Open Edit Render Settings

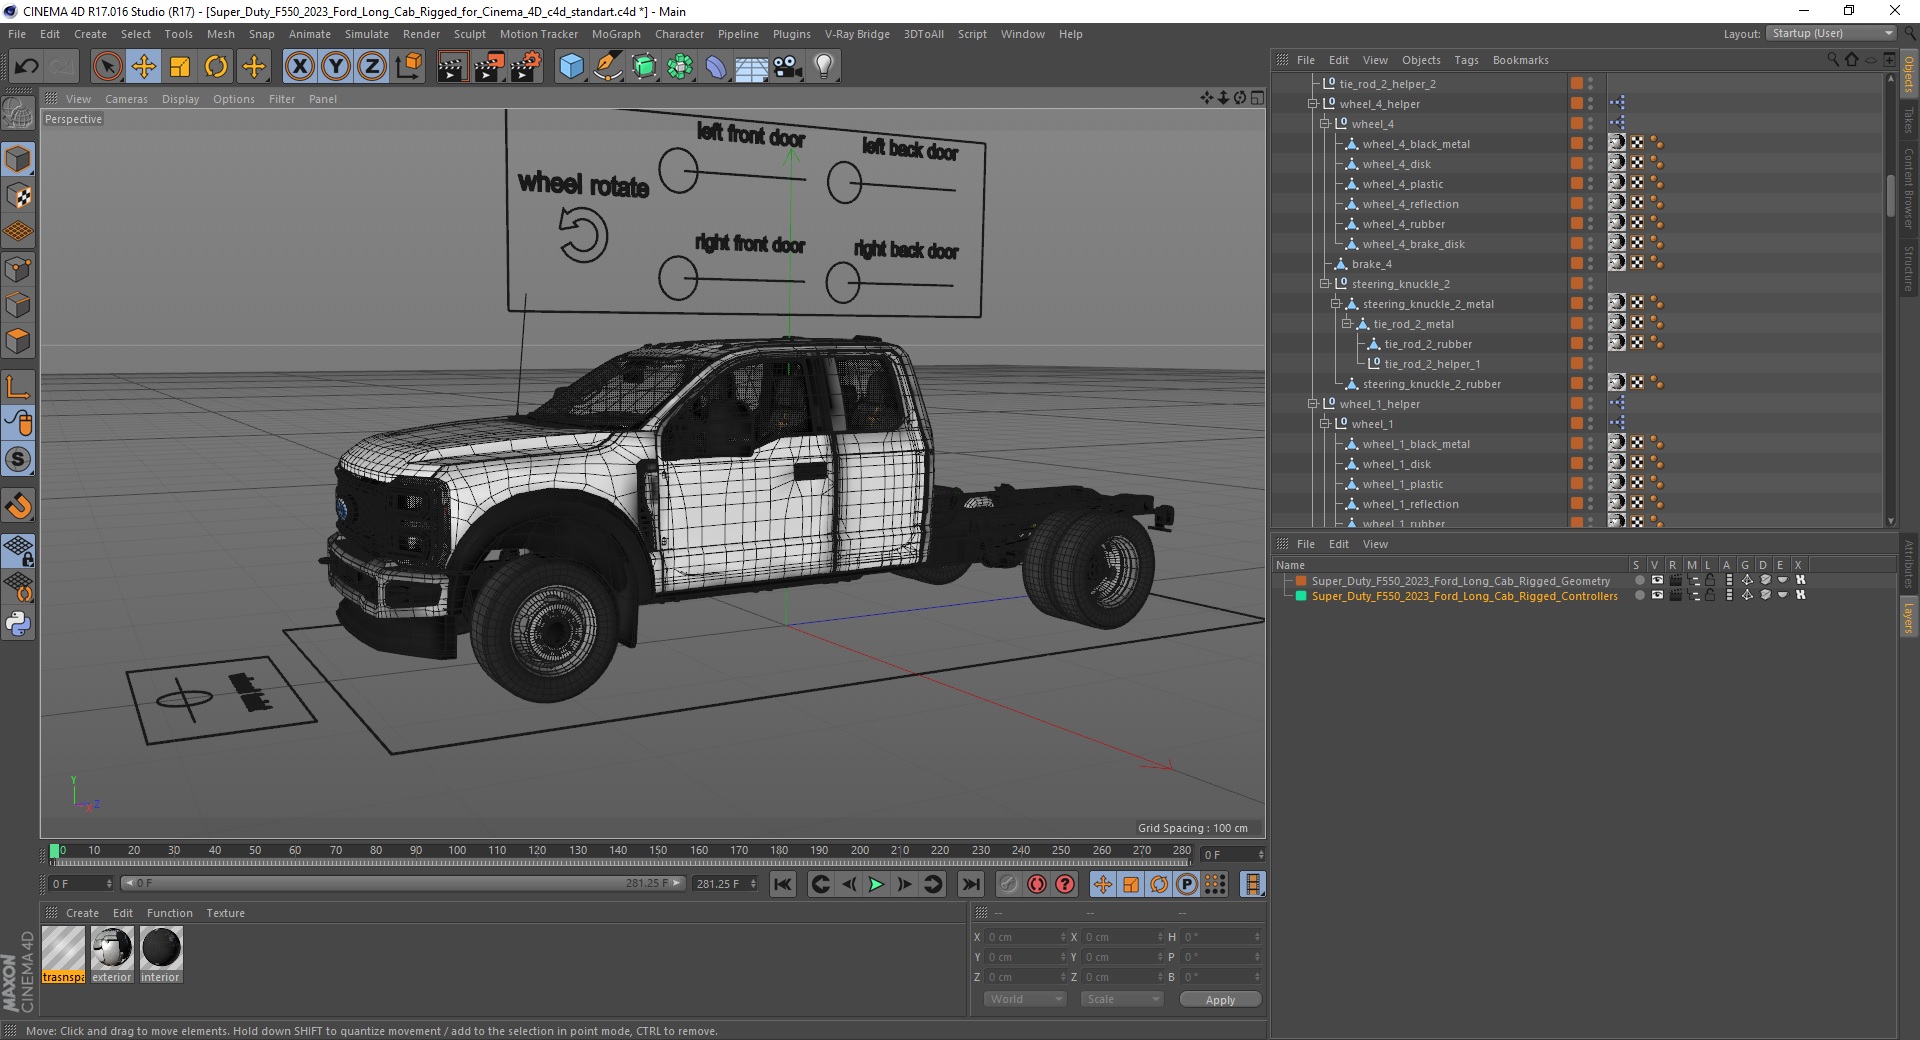pos(526,67)
